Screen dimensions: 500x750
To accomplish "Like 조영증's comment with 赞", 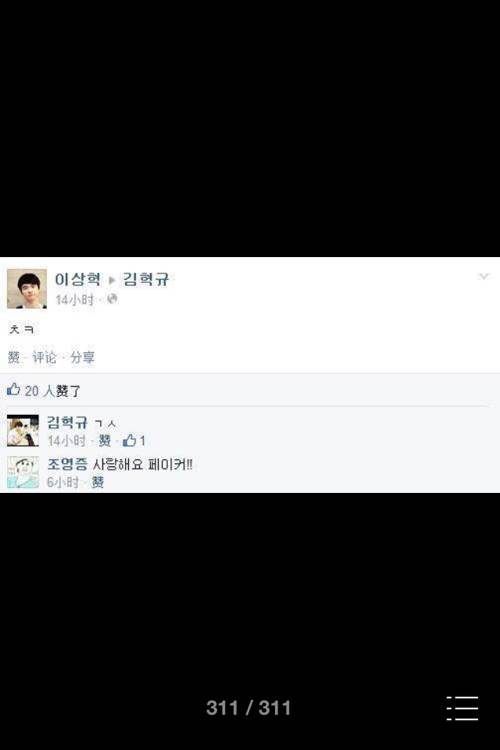I will coord(98,482).
